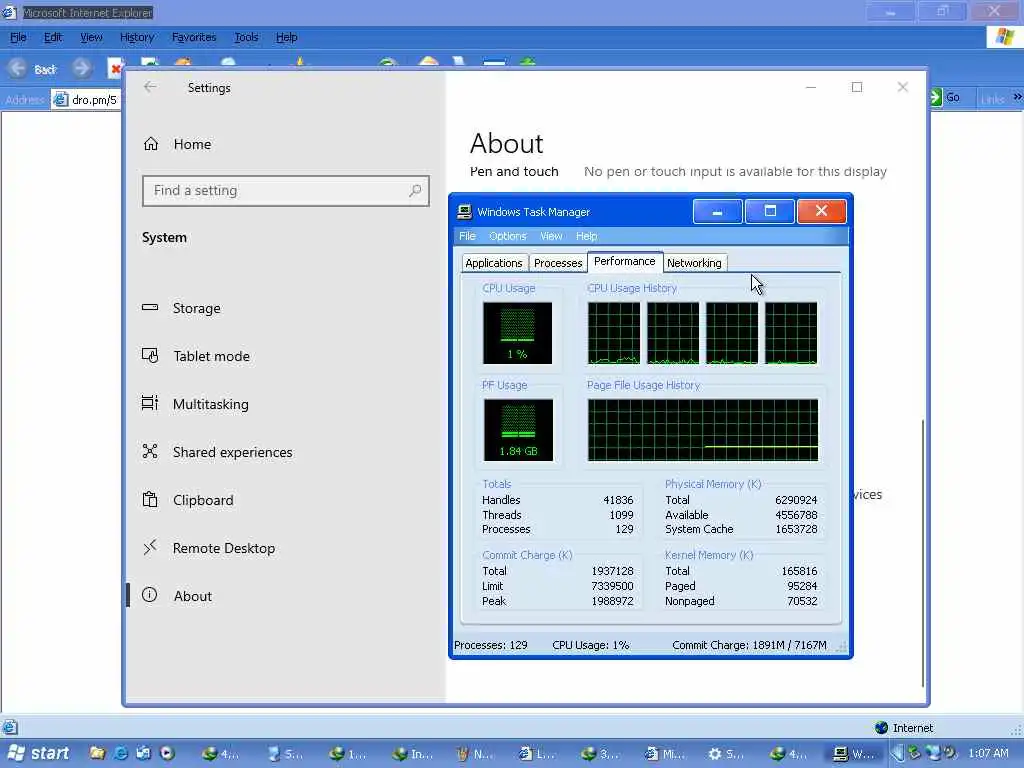Open Task Manager Options menu
The height and width of the screenshot is (768, 1024).
[507, 236]
